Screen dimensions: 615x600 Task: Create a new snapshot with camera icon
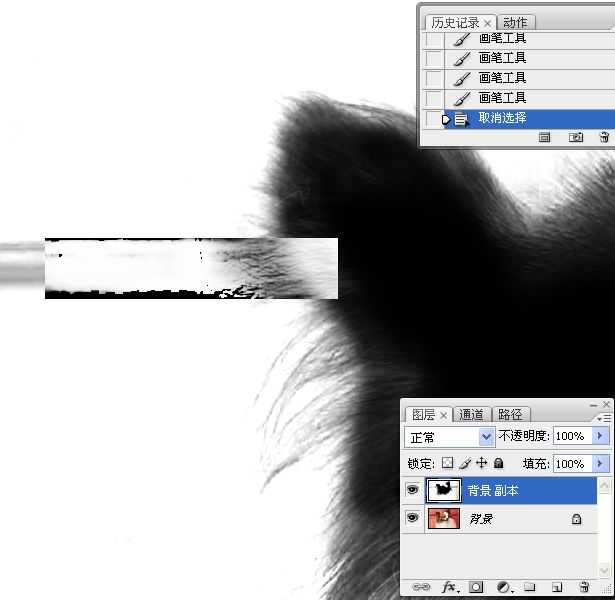(x=575, y=137)
